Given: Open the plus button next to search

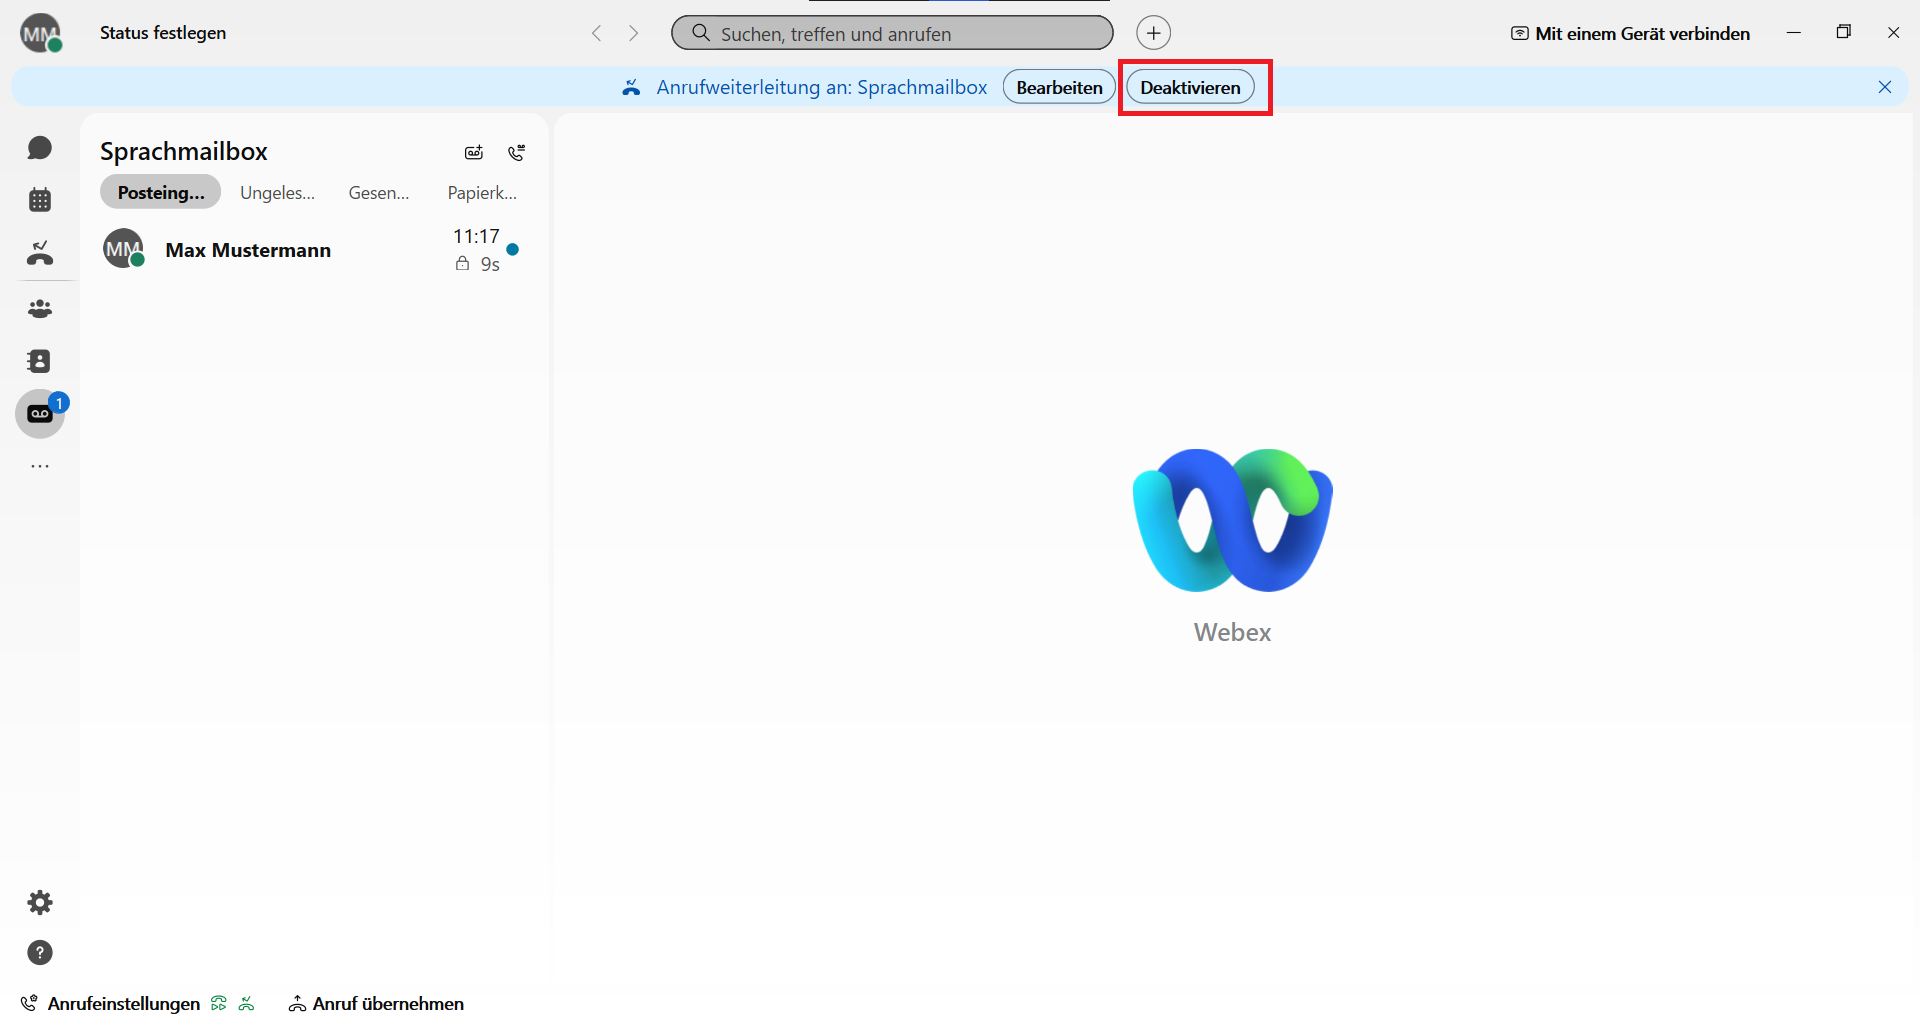Looking at the screenshot, I should click(1153, 33).
